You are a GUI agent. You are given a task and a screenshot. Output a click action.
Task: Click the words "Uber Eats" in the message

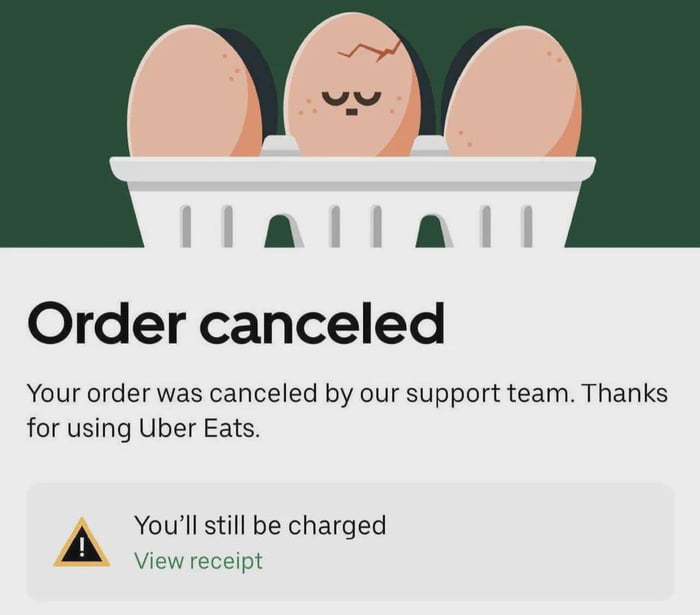tap(199, 428)
